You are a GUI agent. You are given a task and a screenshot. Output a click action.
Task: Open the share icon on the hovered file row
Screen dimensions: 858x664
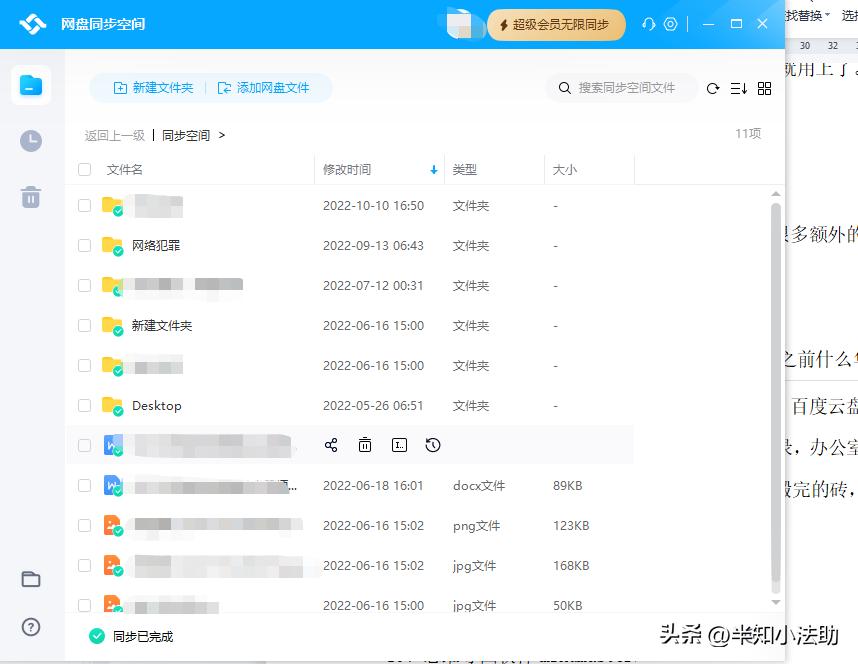[331, 445]
